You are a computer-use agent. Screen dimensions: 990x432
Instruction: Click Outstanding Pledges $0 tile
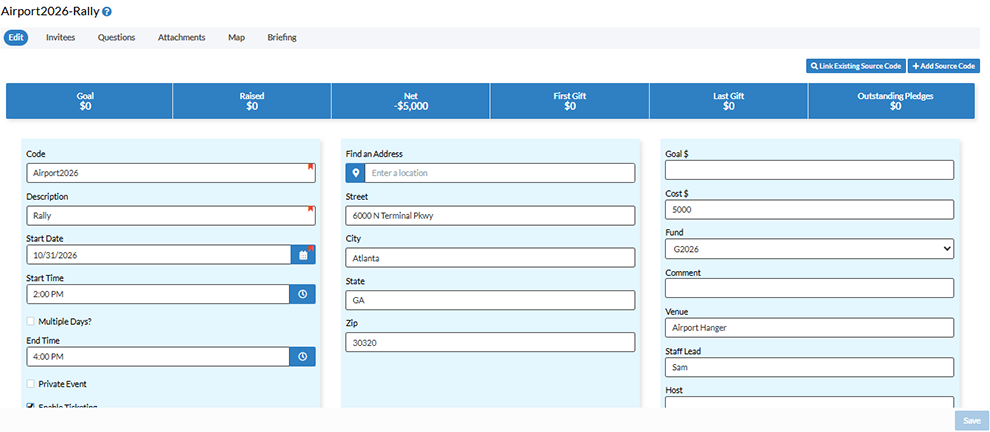pos(892,101)
